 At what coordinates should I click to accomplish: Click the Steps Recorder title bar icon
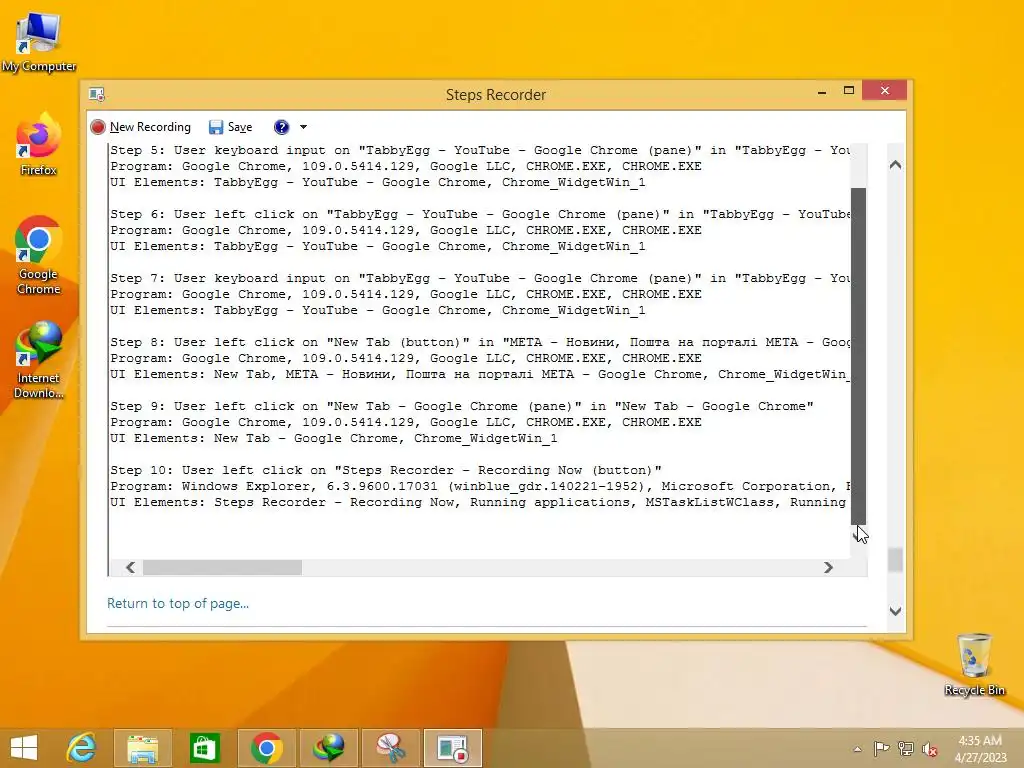point(97,94)
